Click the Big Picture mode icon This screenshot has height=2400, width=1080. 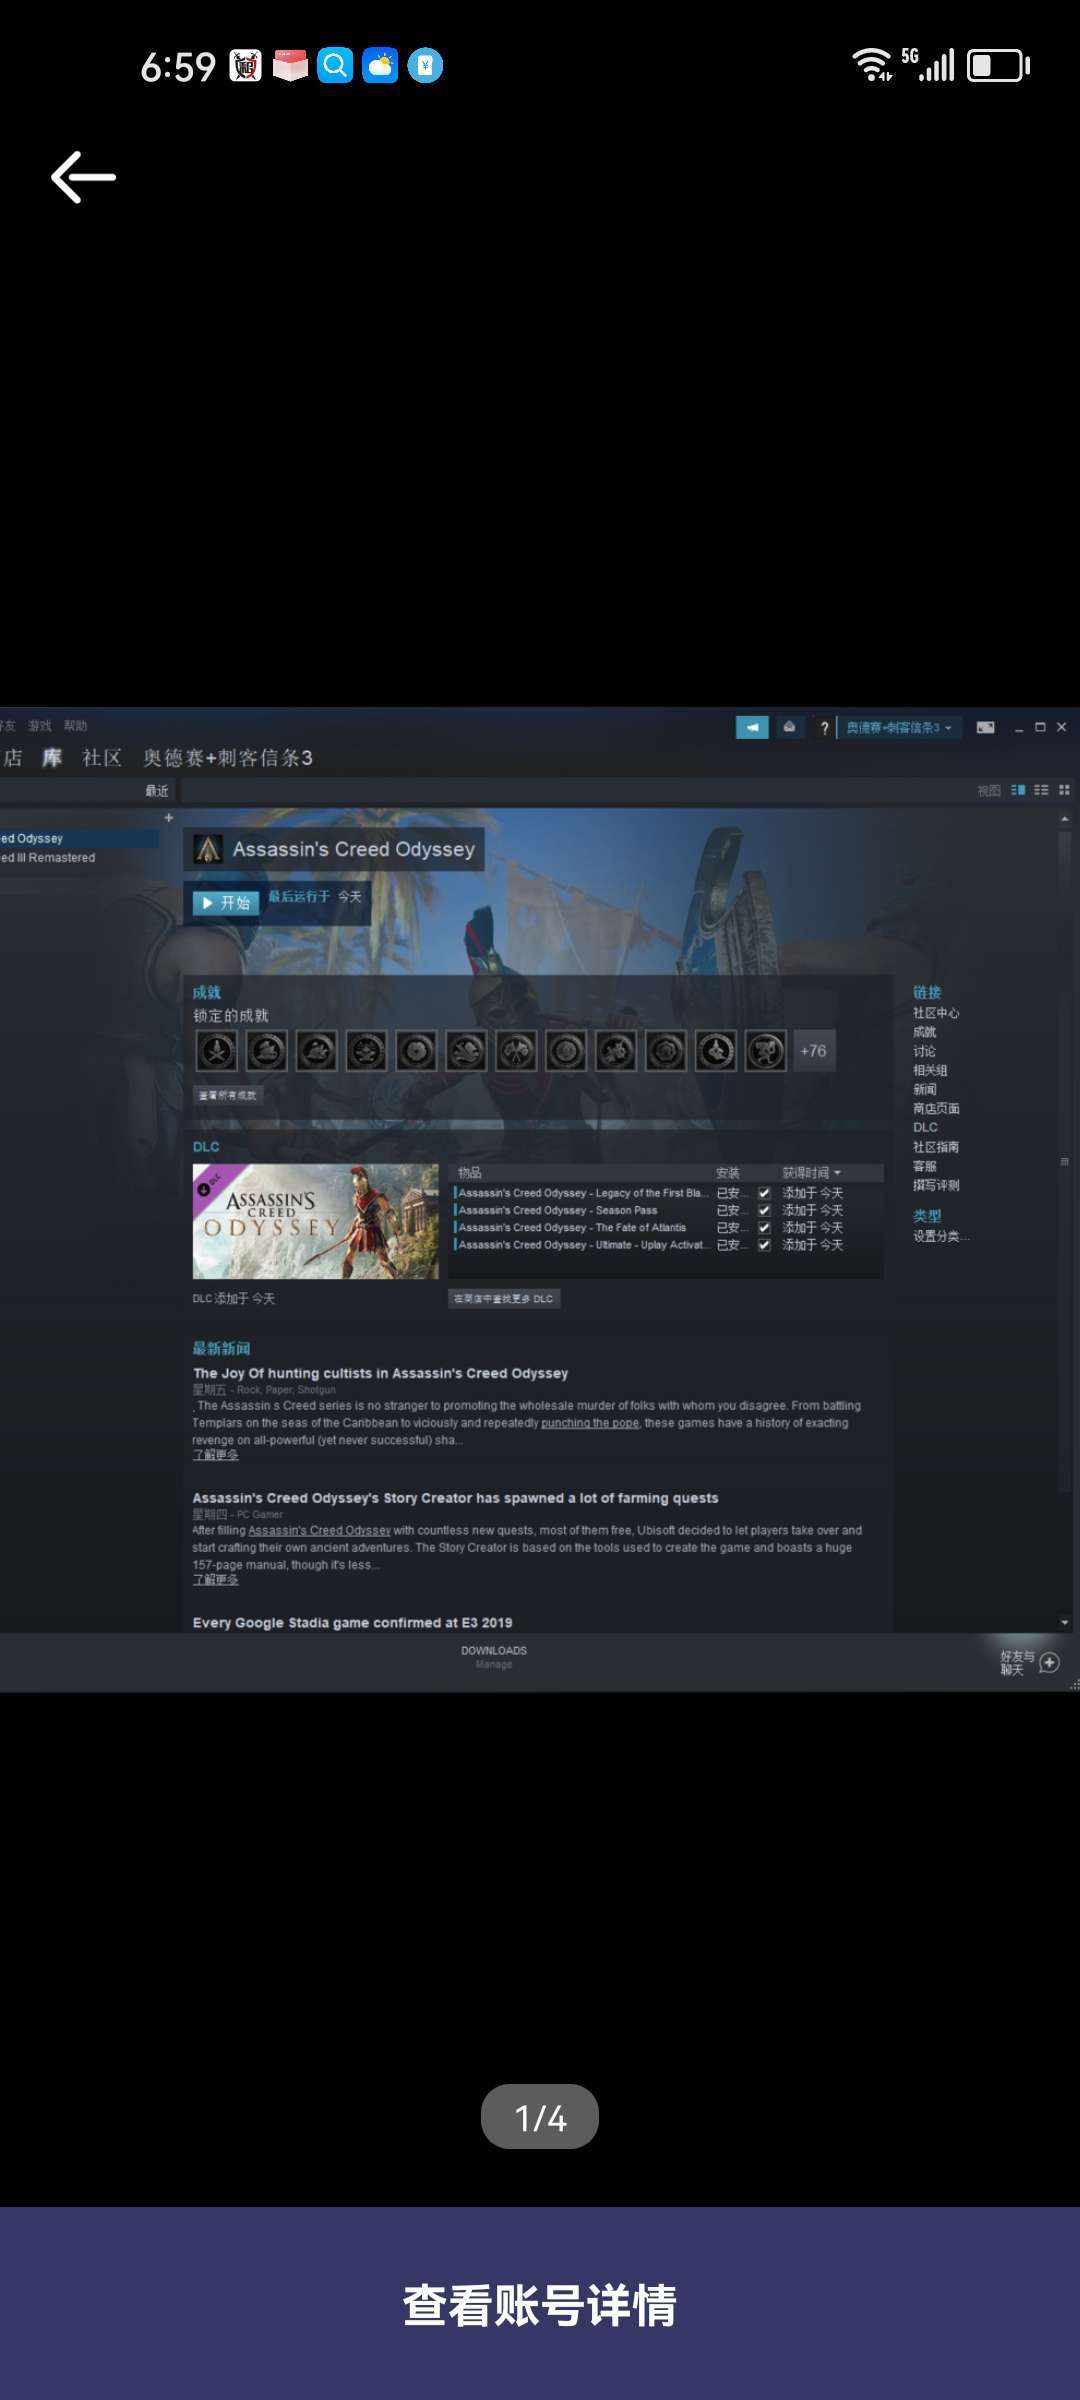point(985,728)
